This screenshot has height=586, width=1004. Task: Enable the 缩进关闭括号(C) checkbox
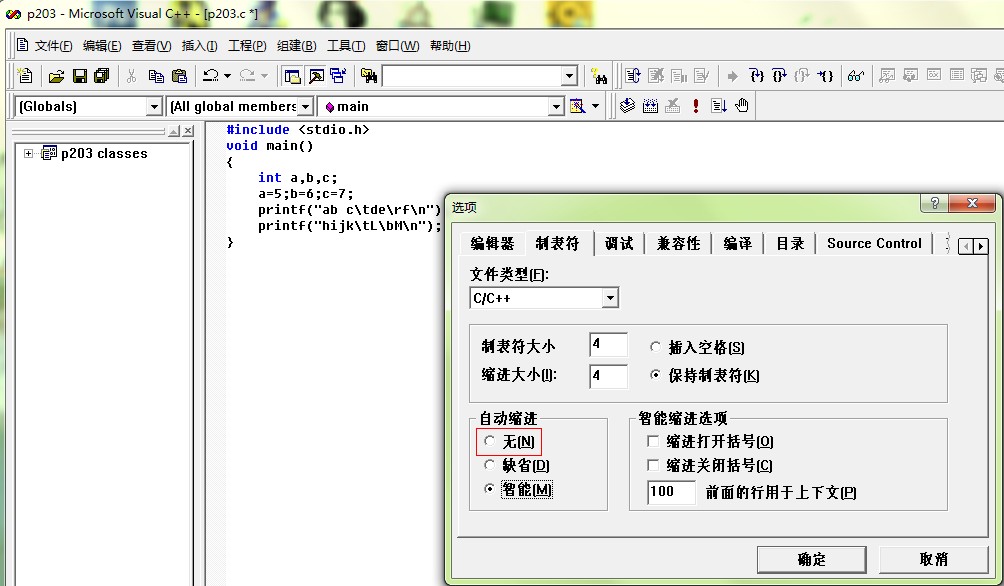pyautogui.click(x=653, y=465)
